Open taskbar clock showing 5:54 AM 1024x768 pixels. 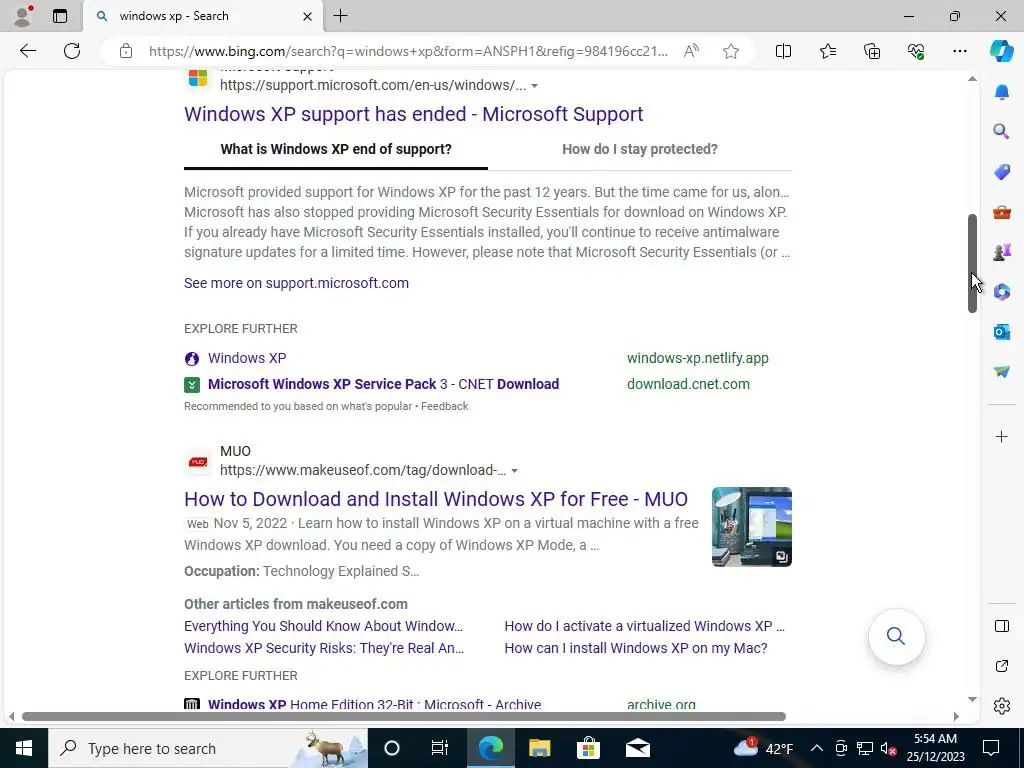click(x=935, y=748)
